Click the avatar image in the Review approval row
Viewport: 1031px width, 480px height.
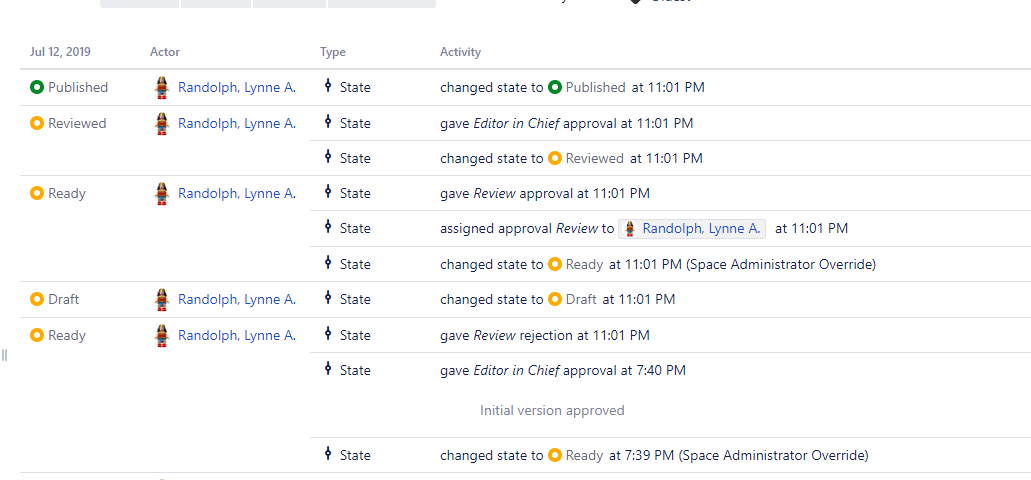click(x=162, y=194)
